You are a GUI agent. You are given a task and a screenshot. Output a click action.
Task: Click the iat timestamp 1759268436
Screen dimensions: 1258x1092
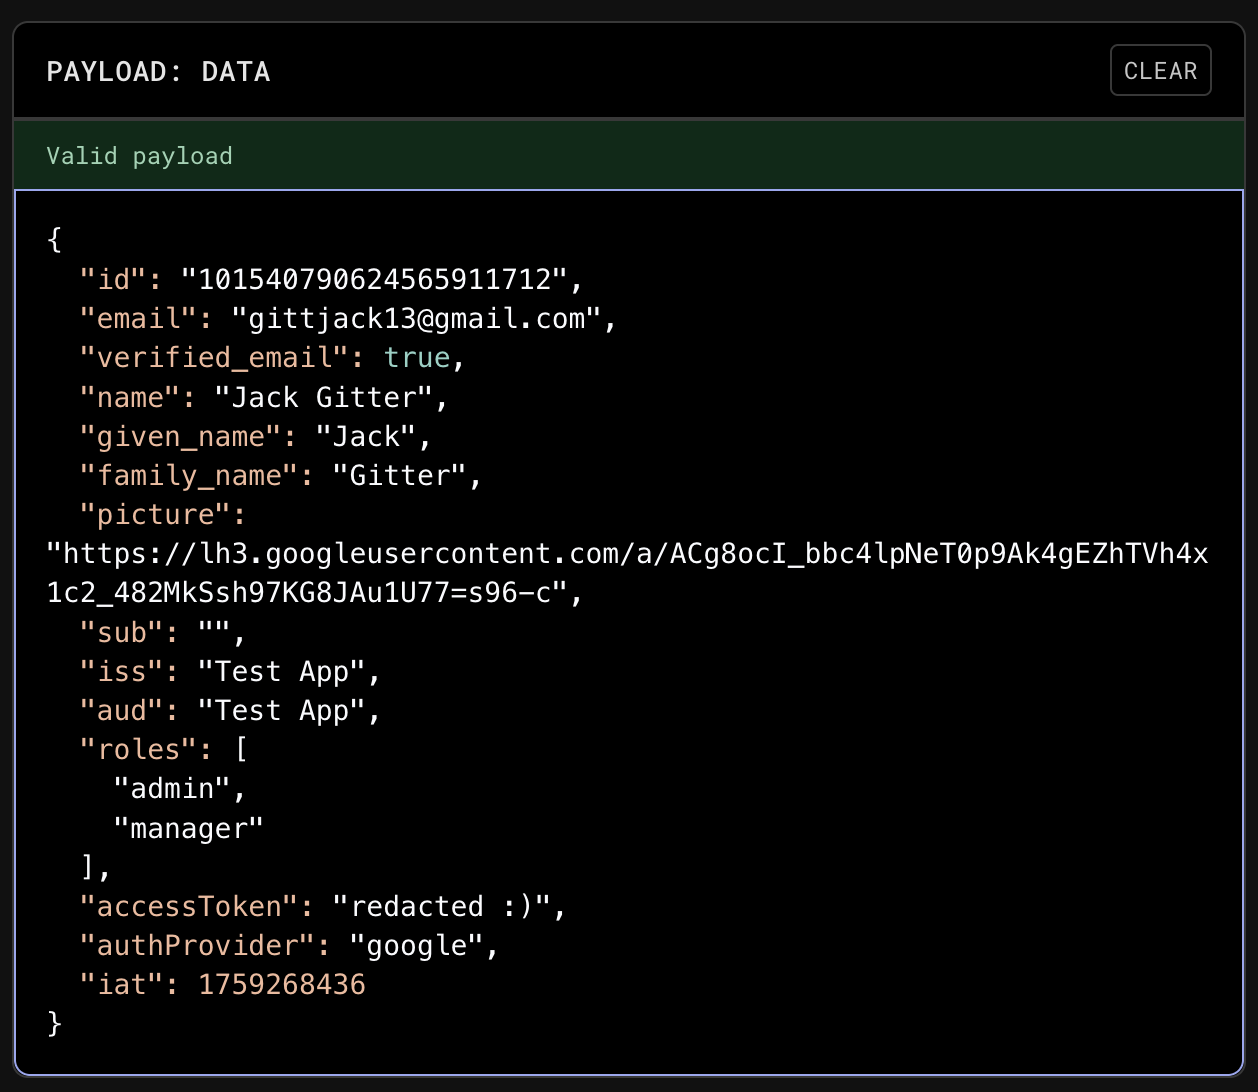tap(282, 985)
